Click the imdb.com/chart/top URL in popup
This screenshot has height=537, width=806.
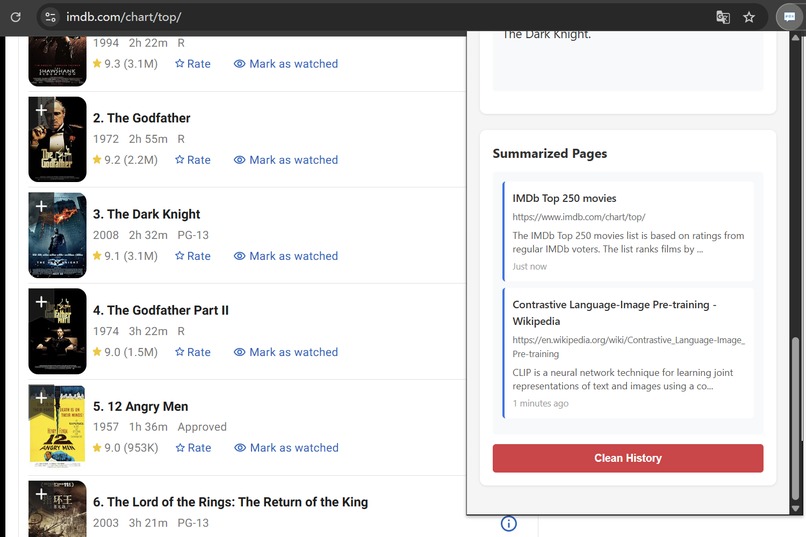click(x=579, y=217)
